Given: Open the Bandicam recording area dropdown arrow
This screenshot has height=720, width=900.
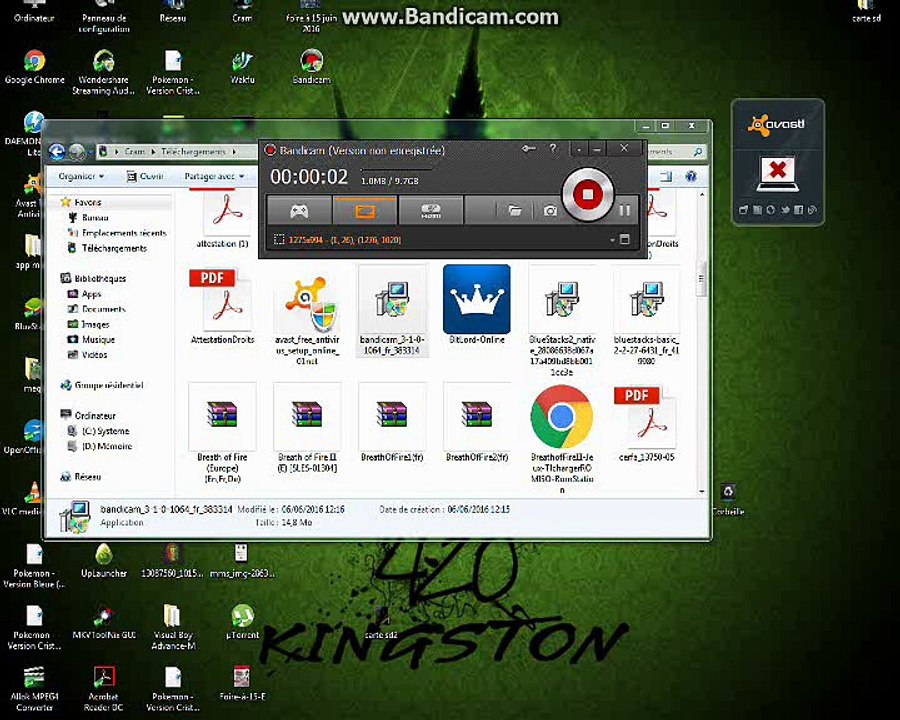Looking at the screenshot, I should click(x=612, y=240).
